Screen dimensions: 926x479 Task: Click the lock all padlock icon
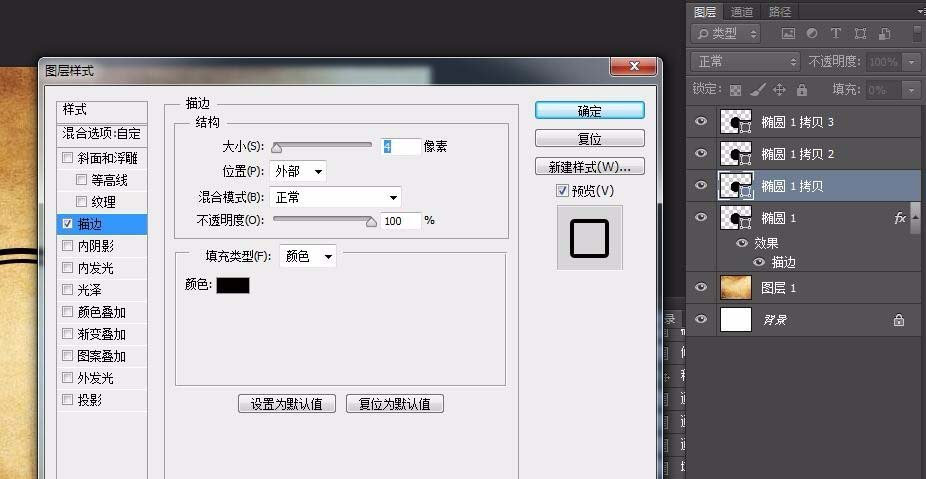pos(801,90)
